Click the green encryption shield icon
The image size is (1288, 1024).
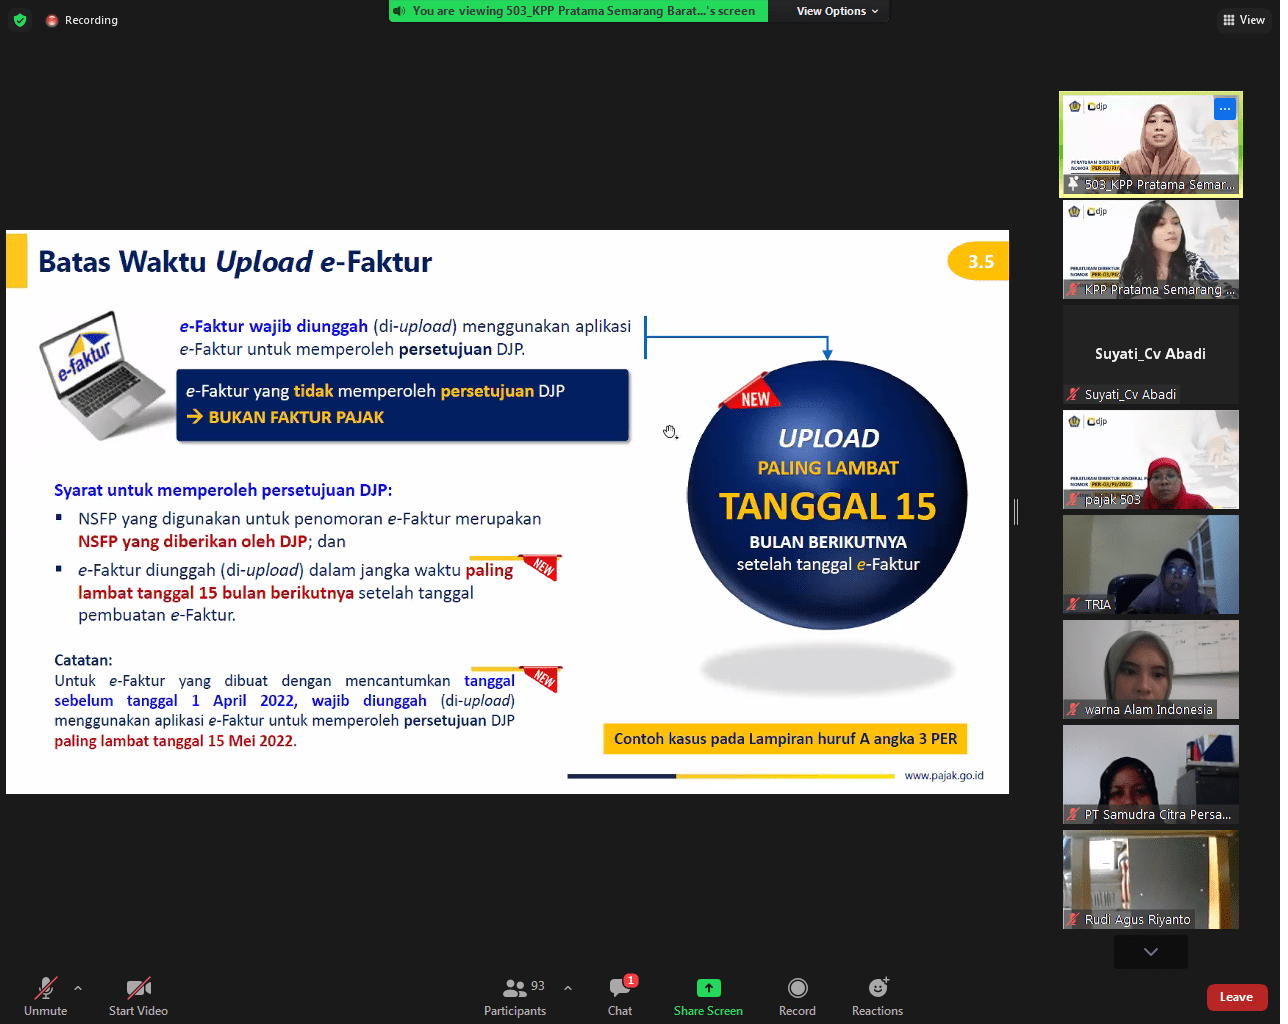pos(20,20)
